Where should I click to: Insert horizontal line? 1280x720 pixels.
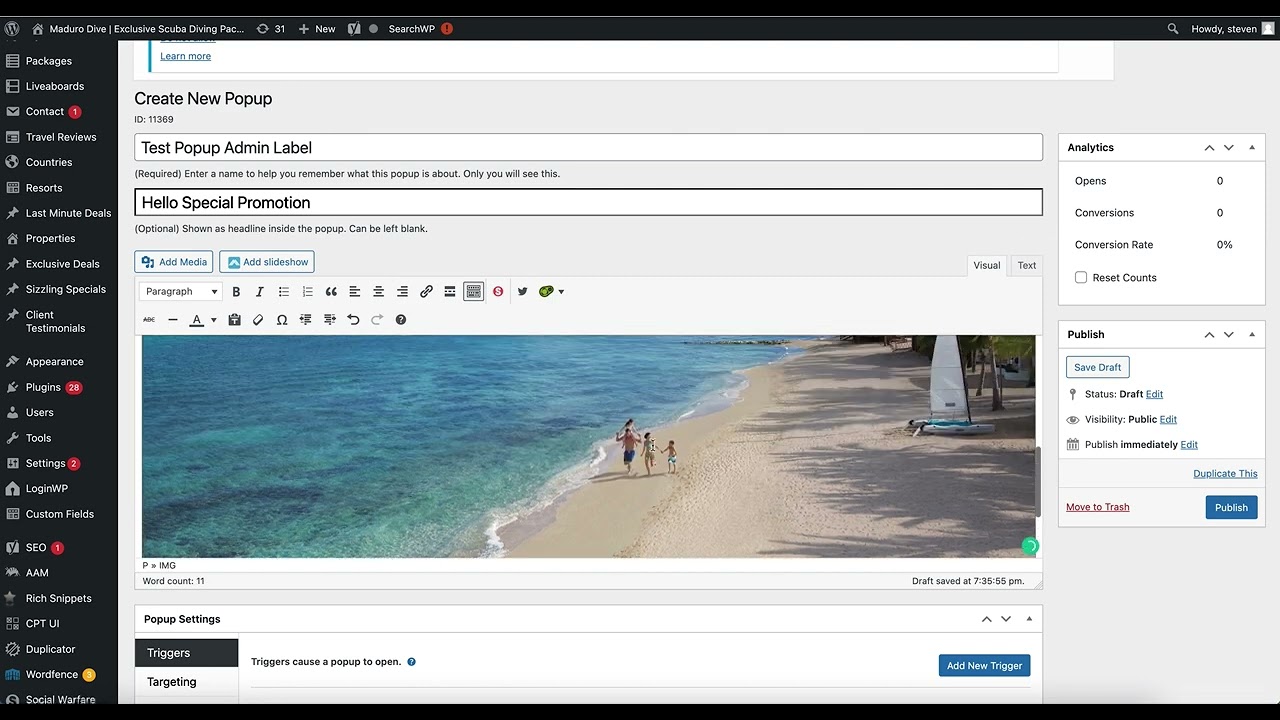173,320
